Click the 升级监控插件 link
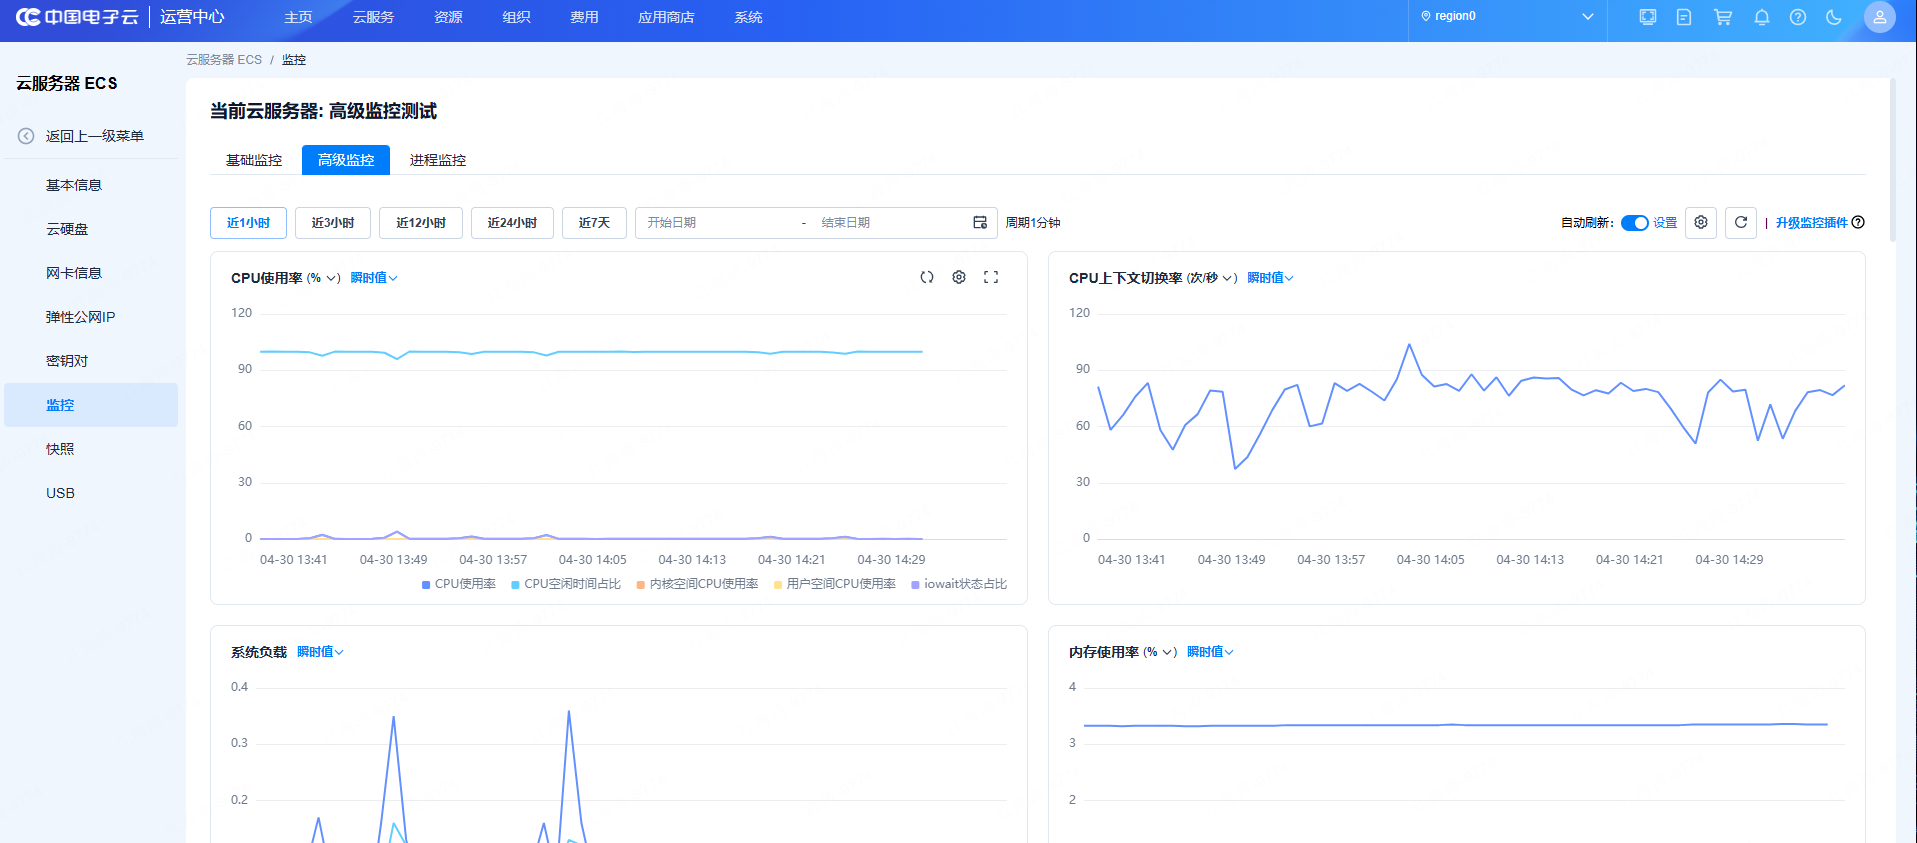The image size is (1917, 843). pyautogui.click(x=1811, y=223)
